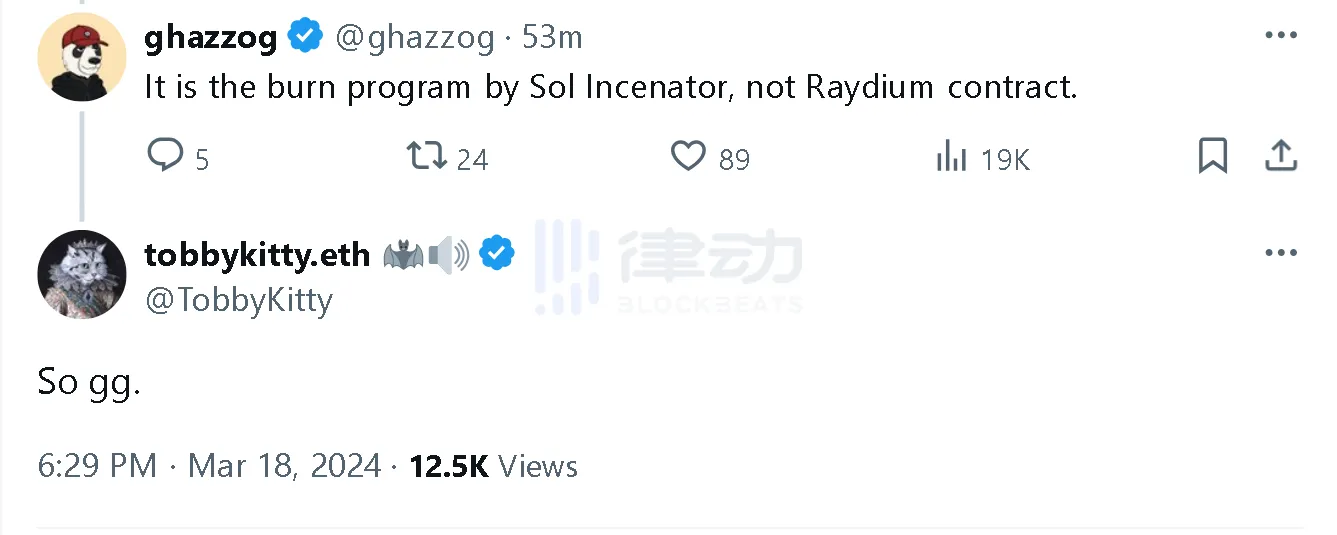Click the @TobbyKitty handle
1337x535 pixels.
pyautogui.click(x=239, y=300)
